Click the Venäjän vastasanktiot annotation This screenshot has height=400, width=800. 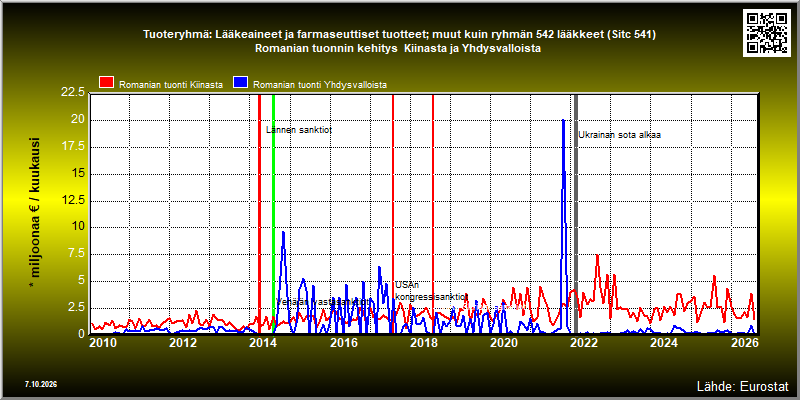322,302
